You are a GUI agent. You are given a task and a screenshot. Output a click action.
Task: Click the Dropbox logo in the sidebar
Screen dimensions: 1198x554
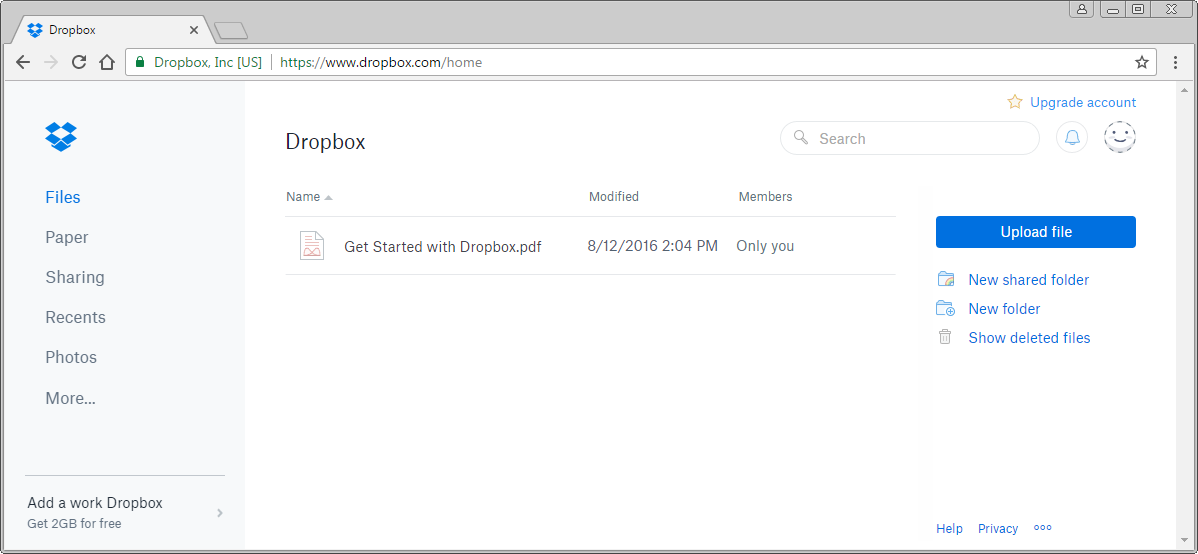[x=61, y=136]
